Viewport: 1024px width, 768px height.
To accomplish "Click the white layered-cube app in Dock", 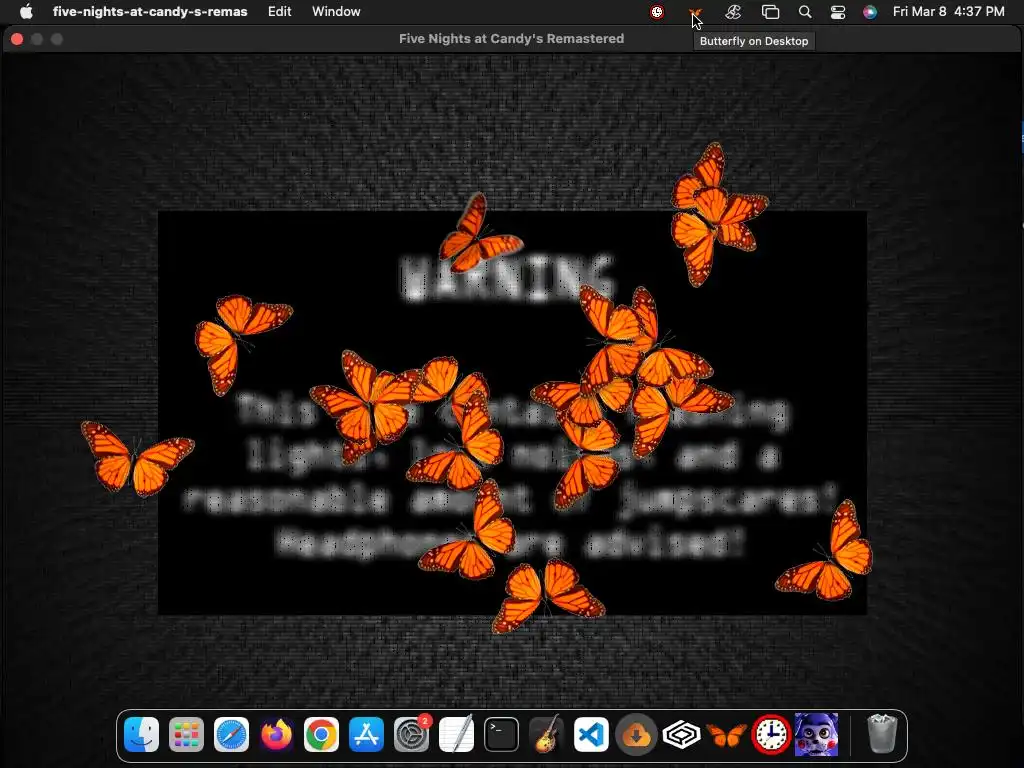I will tap(681, 735).
